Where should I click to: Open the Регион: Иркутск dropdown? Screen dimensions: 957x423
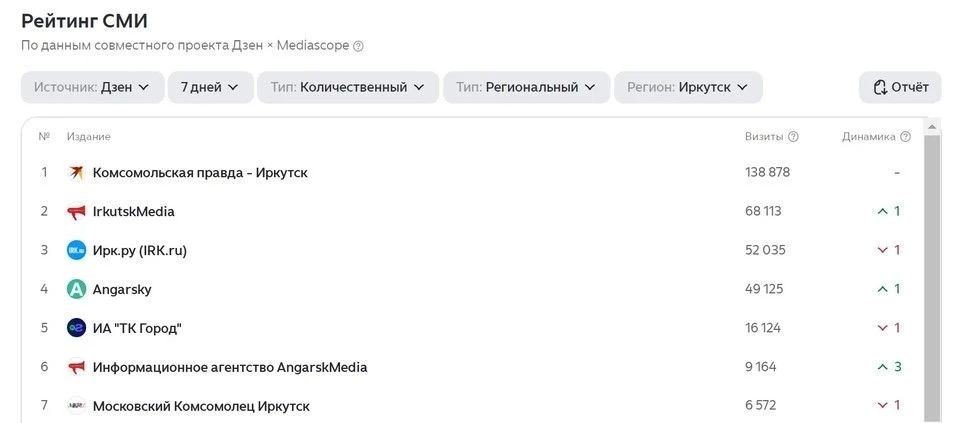click(688, 87)
